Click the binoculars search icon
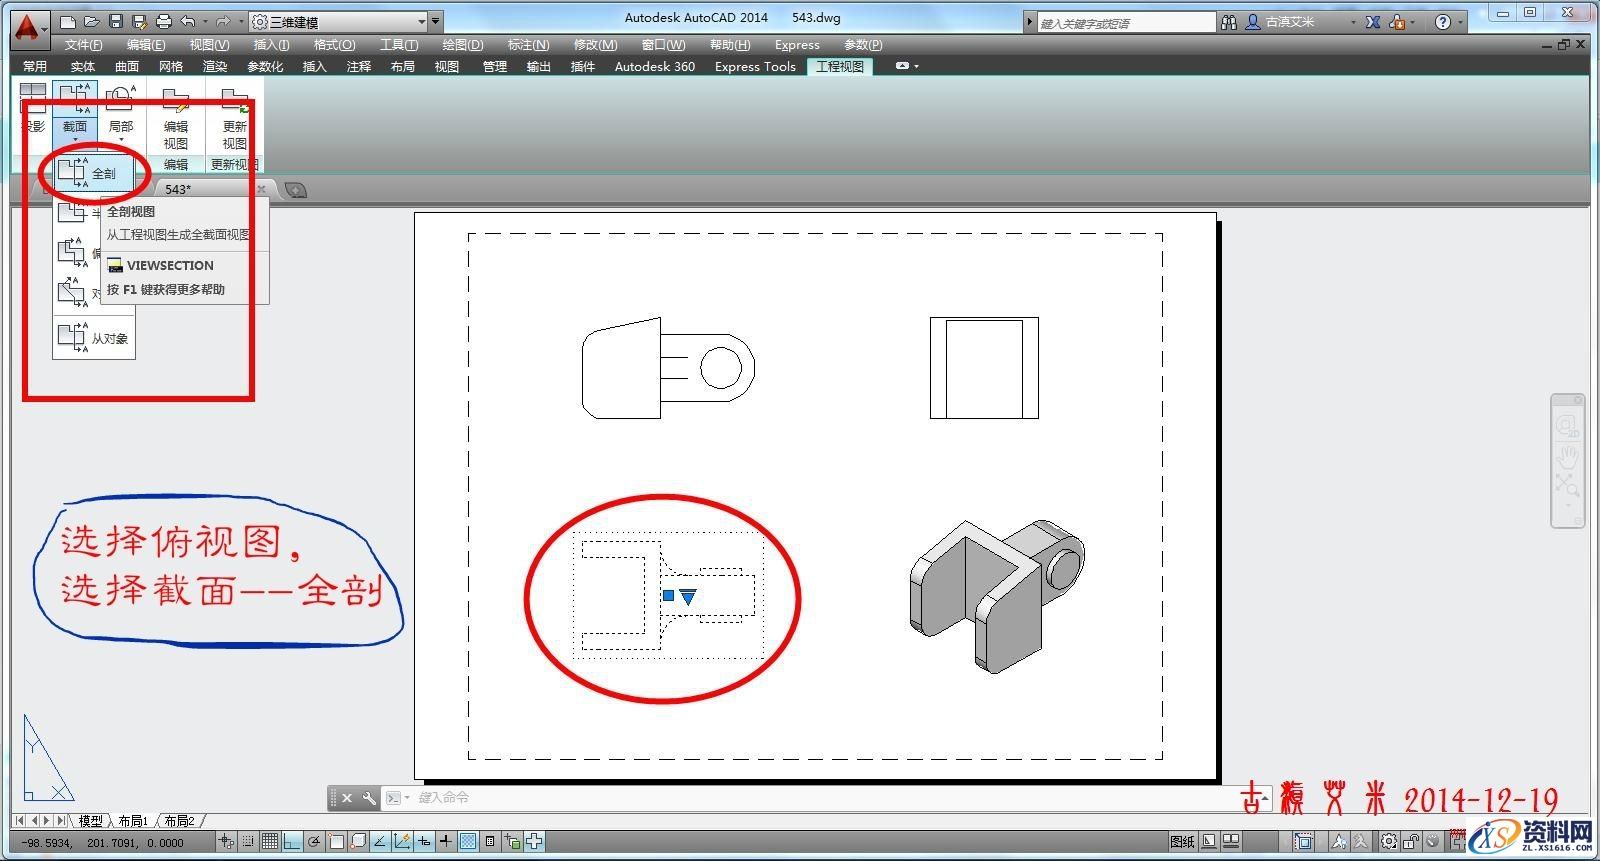The height and width of the screenshot is (861, 1600). [x=1229, y=22]
